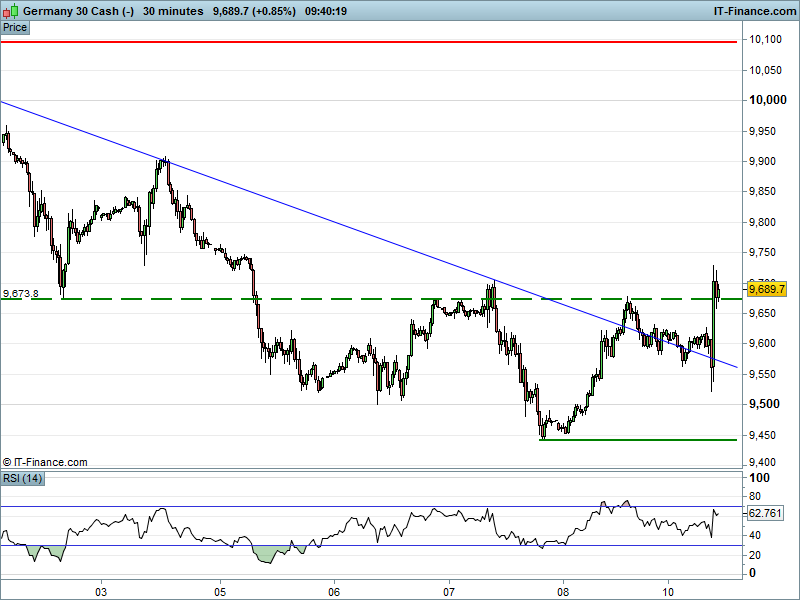800x600 pixels.
Task: Click the Germany 30 Cash title
Action: [x=78, y=11]
